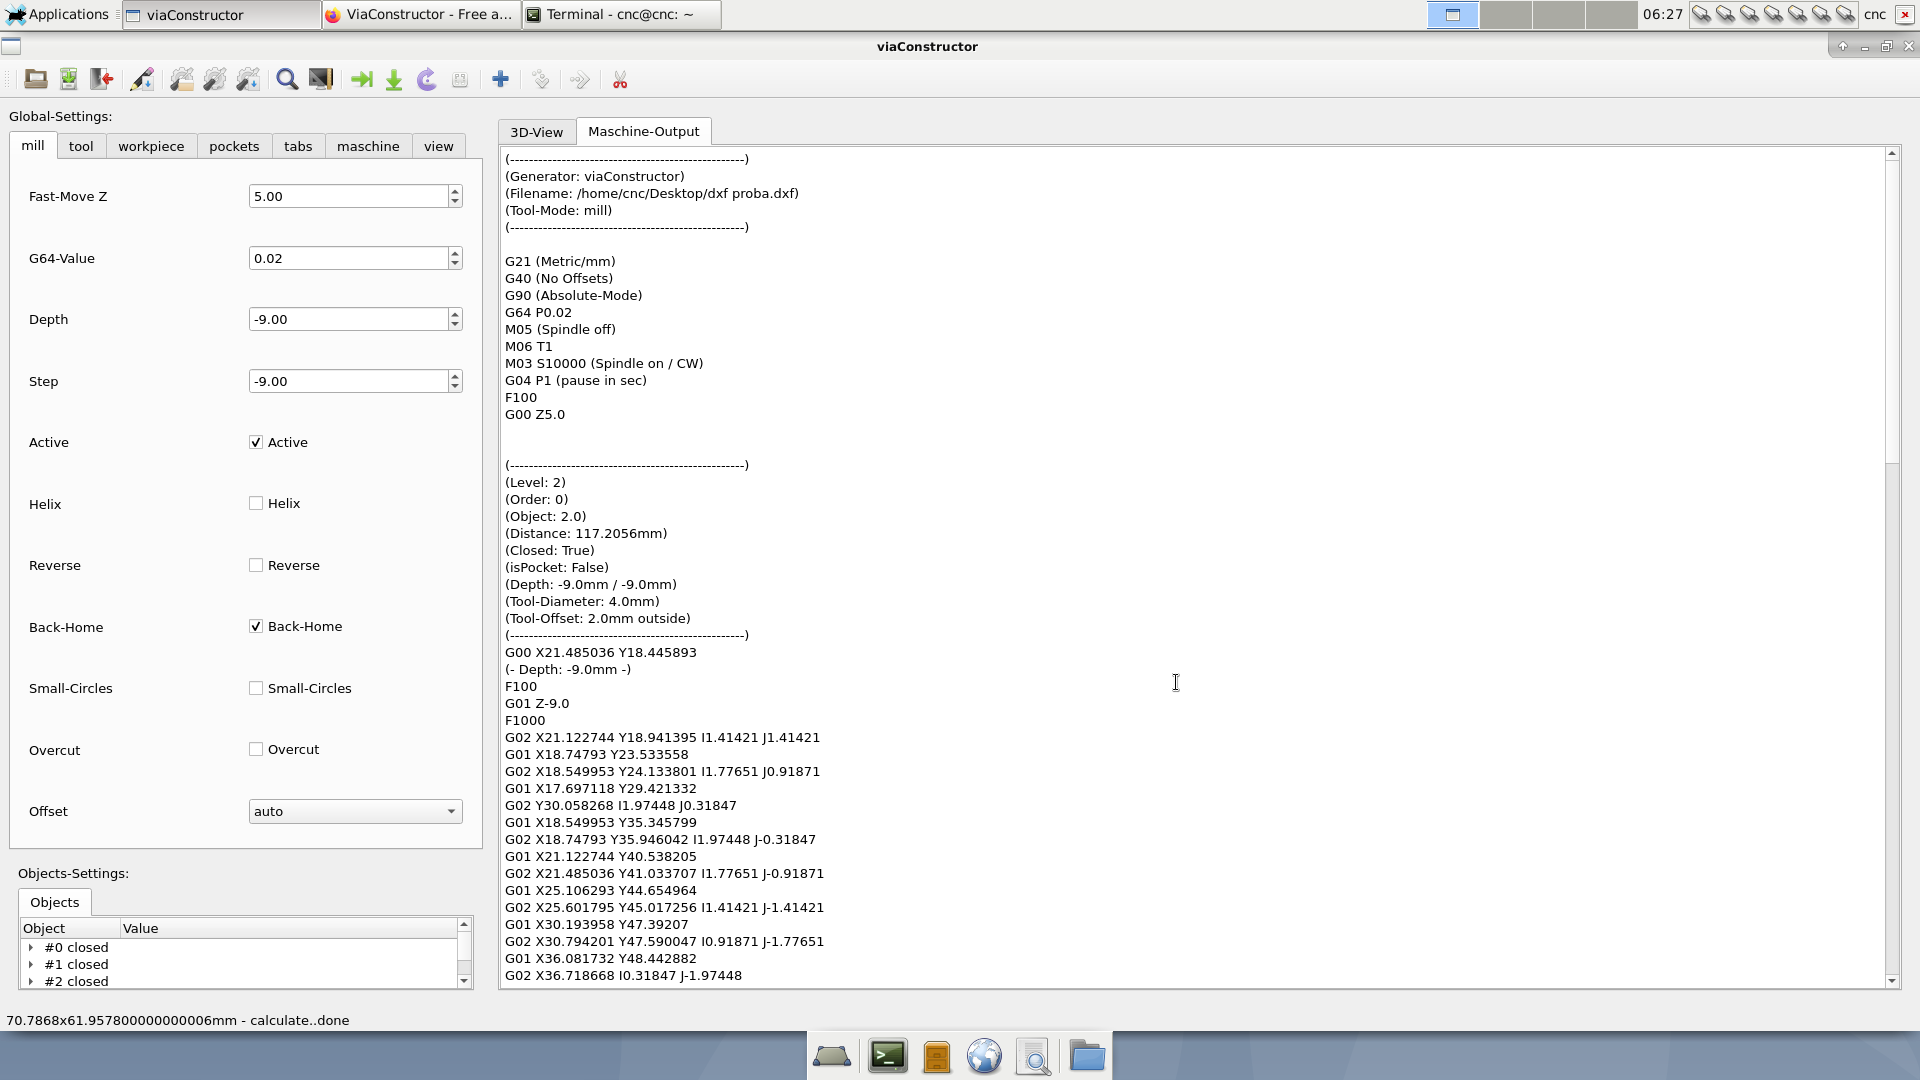Click the viaConstructor taskbar button

pyautogui.click(x=222, y=14)
